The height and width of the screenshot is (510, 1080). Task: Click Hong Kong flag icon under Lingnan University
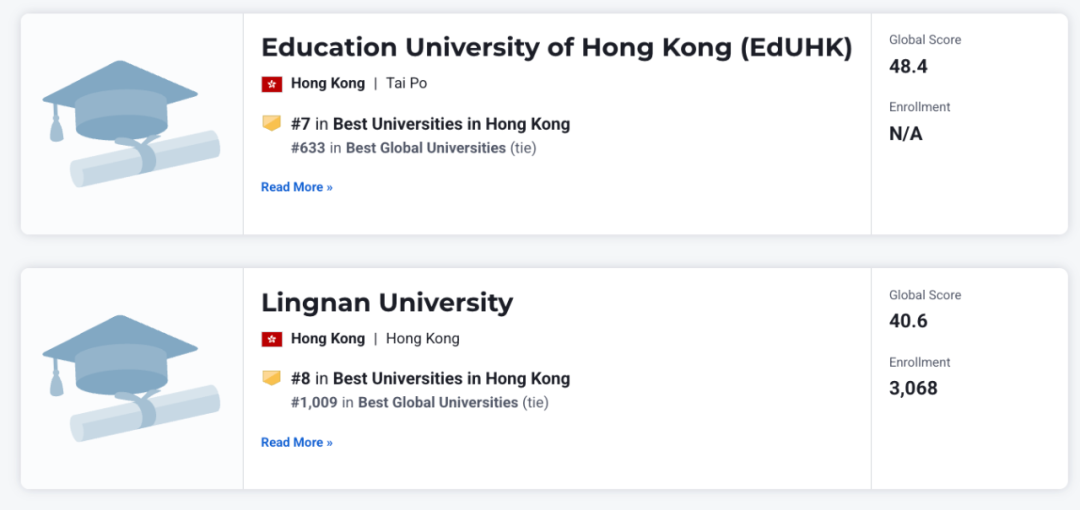click(x=271, y=339)
